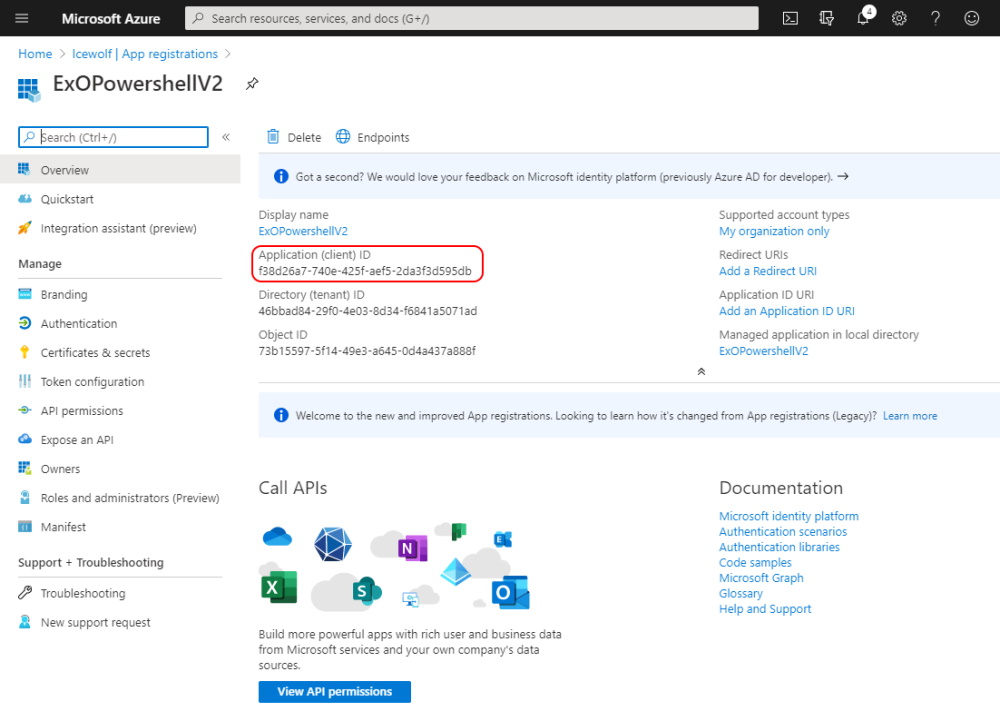Click the Roles and administrators icon
Screen dimensions: 1000x721
point(25,497)
